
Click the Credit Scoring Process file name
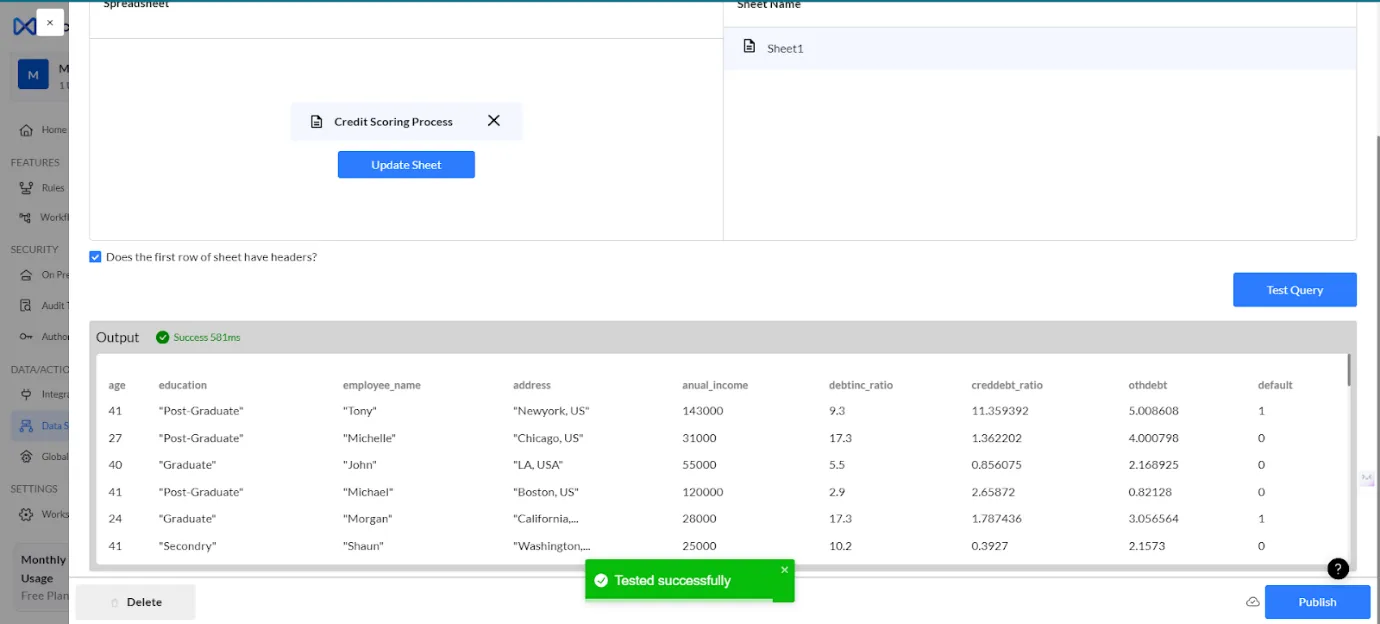click(393, 122)
